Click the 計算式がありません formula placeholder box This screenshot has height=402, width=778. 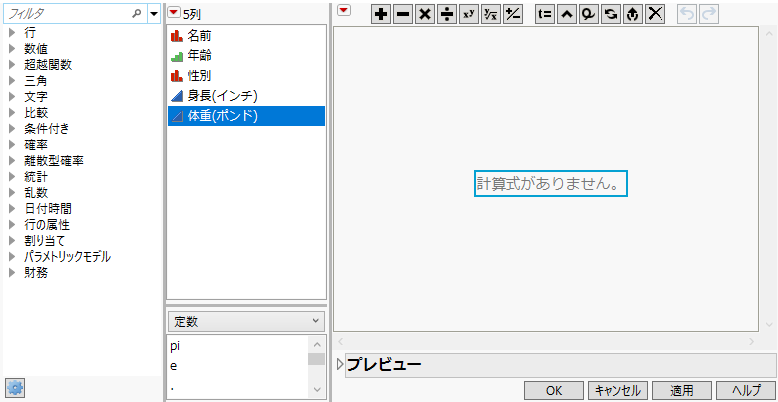(551, 184)
